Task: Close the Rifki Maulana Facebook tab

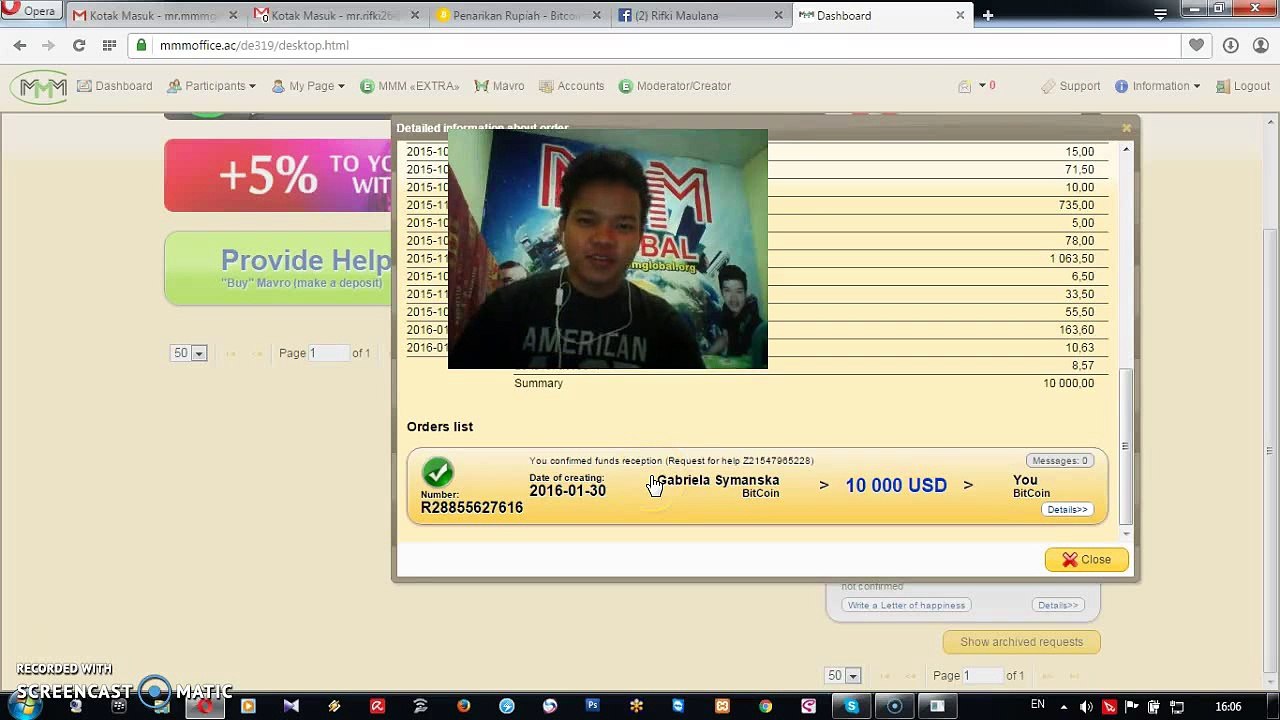Action: click(779, 15)
